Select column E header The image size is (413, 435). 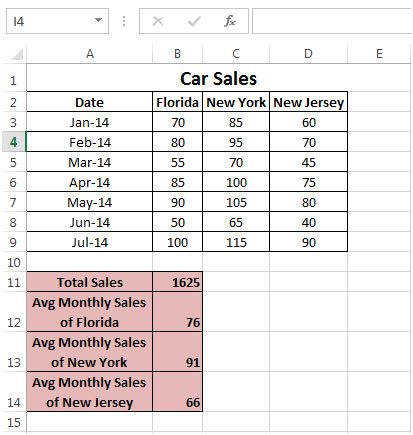pyautogui.click(x=379, y=54)
